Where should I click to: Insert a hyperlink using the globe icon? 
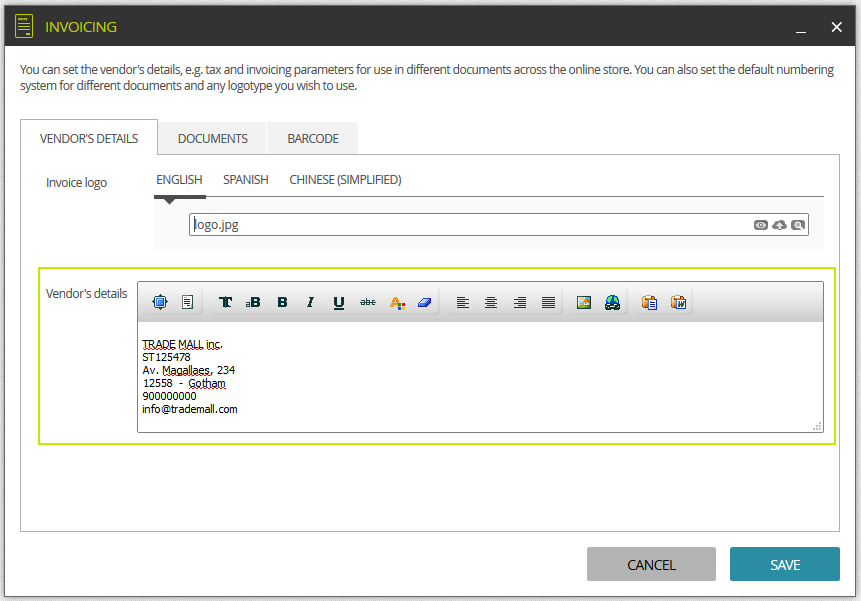click(612, 302)
